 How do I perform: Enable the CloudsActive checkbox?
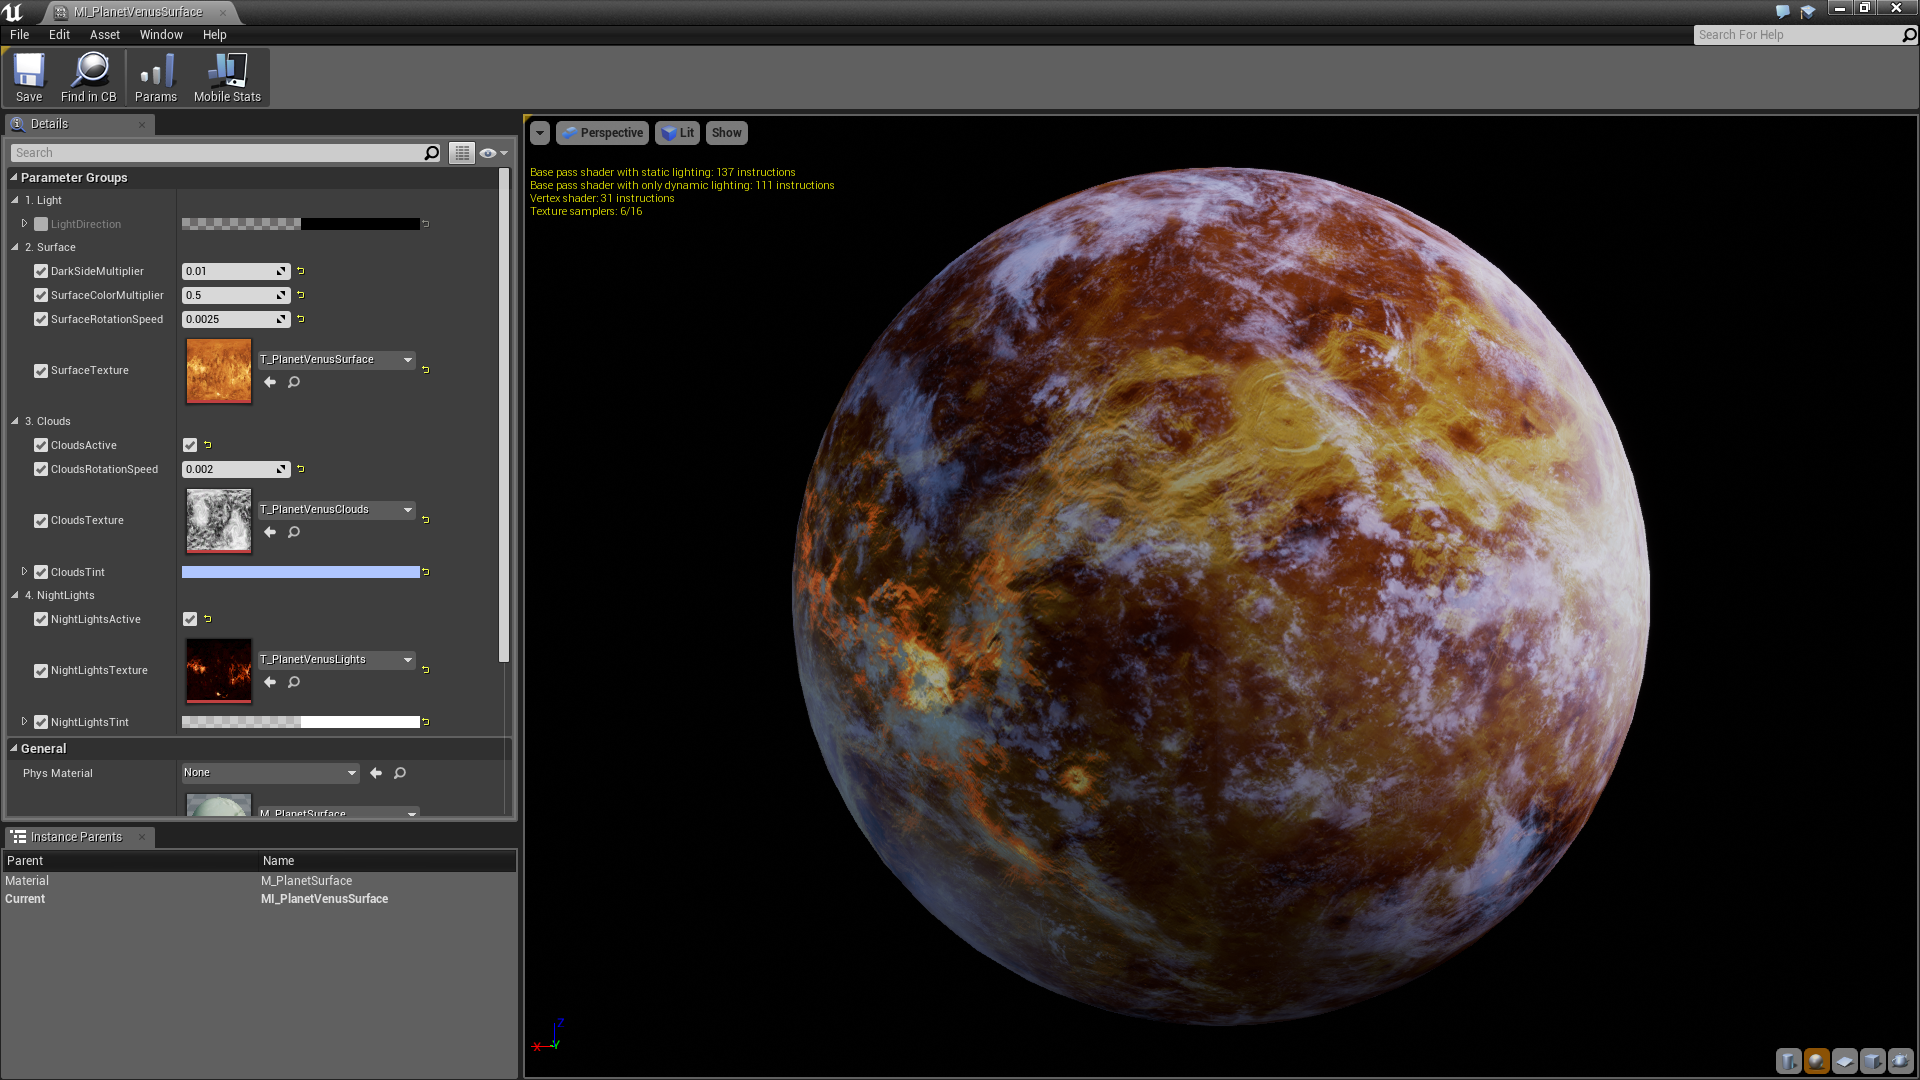click(190, 445)
